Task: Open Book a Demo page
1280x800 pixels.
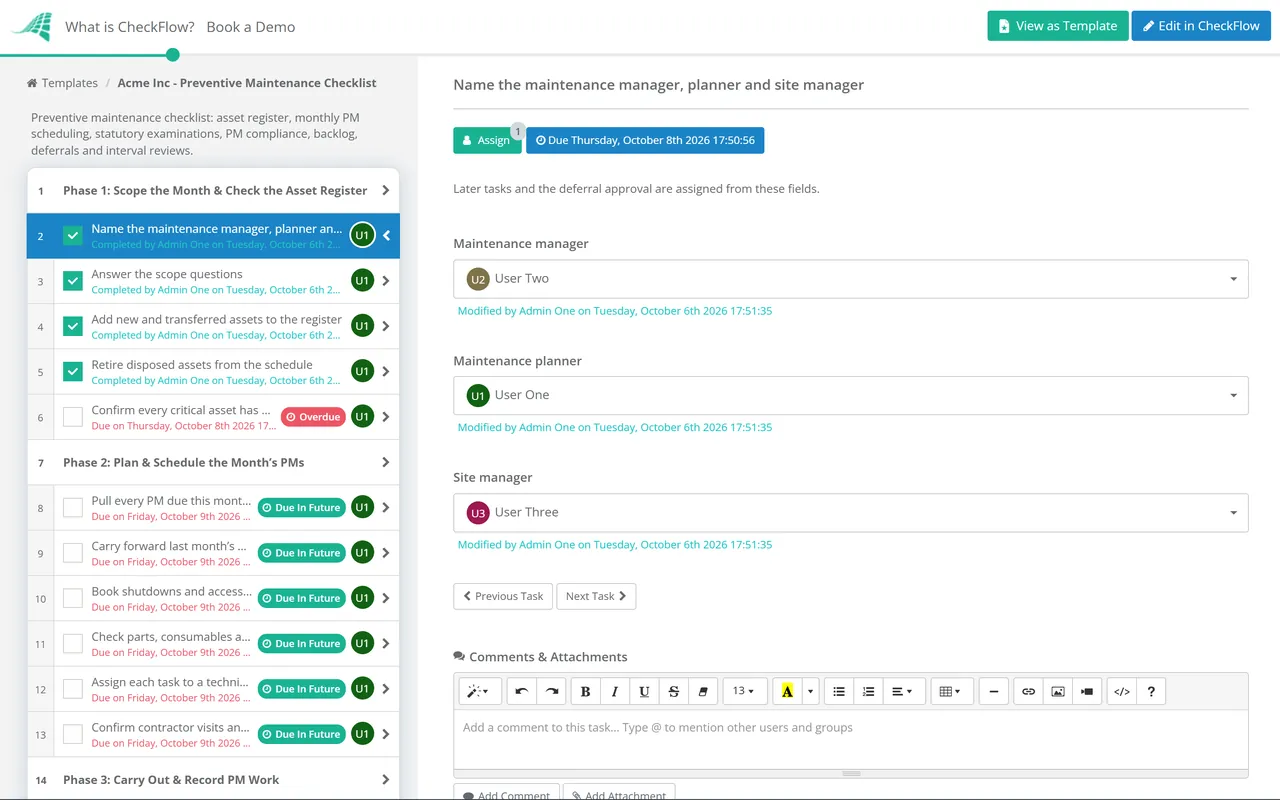Action: (x=251, y=27)
